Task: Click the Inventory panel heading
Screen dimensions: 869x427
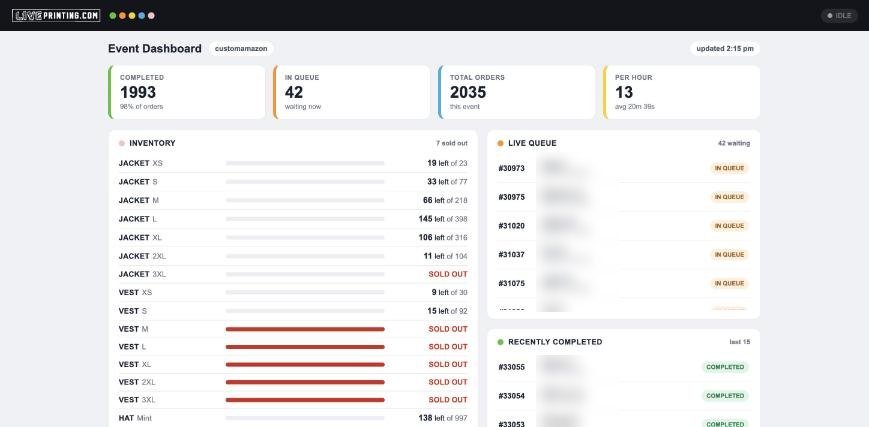Action: point(152,143)
